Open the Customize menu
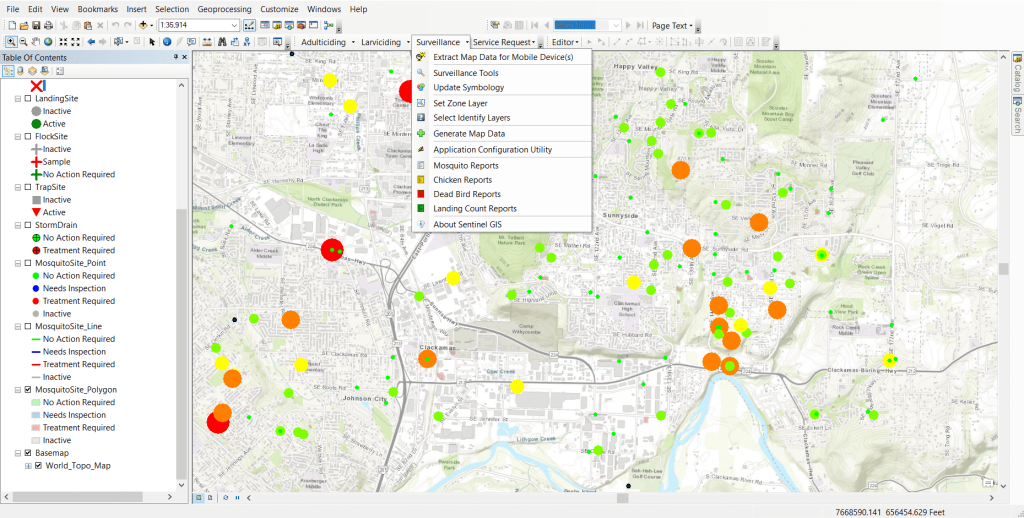Viewport: 1024px width, 518px height. [x=279, y=9]
